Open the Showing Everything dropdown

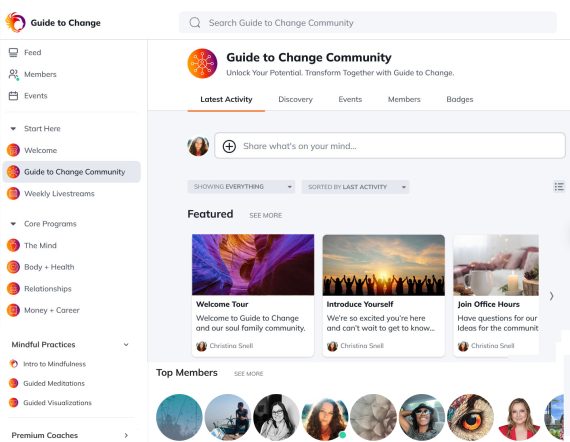[x=241, y=187]
